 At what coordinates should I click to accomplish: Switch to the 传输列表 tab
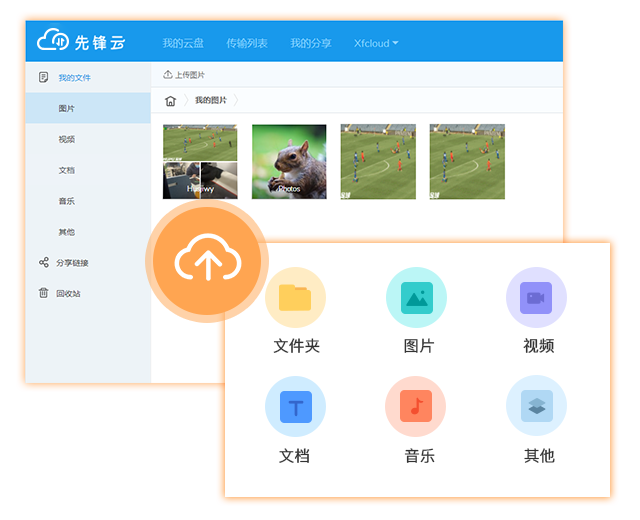247,44
